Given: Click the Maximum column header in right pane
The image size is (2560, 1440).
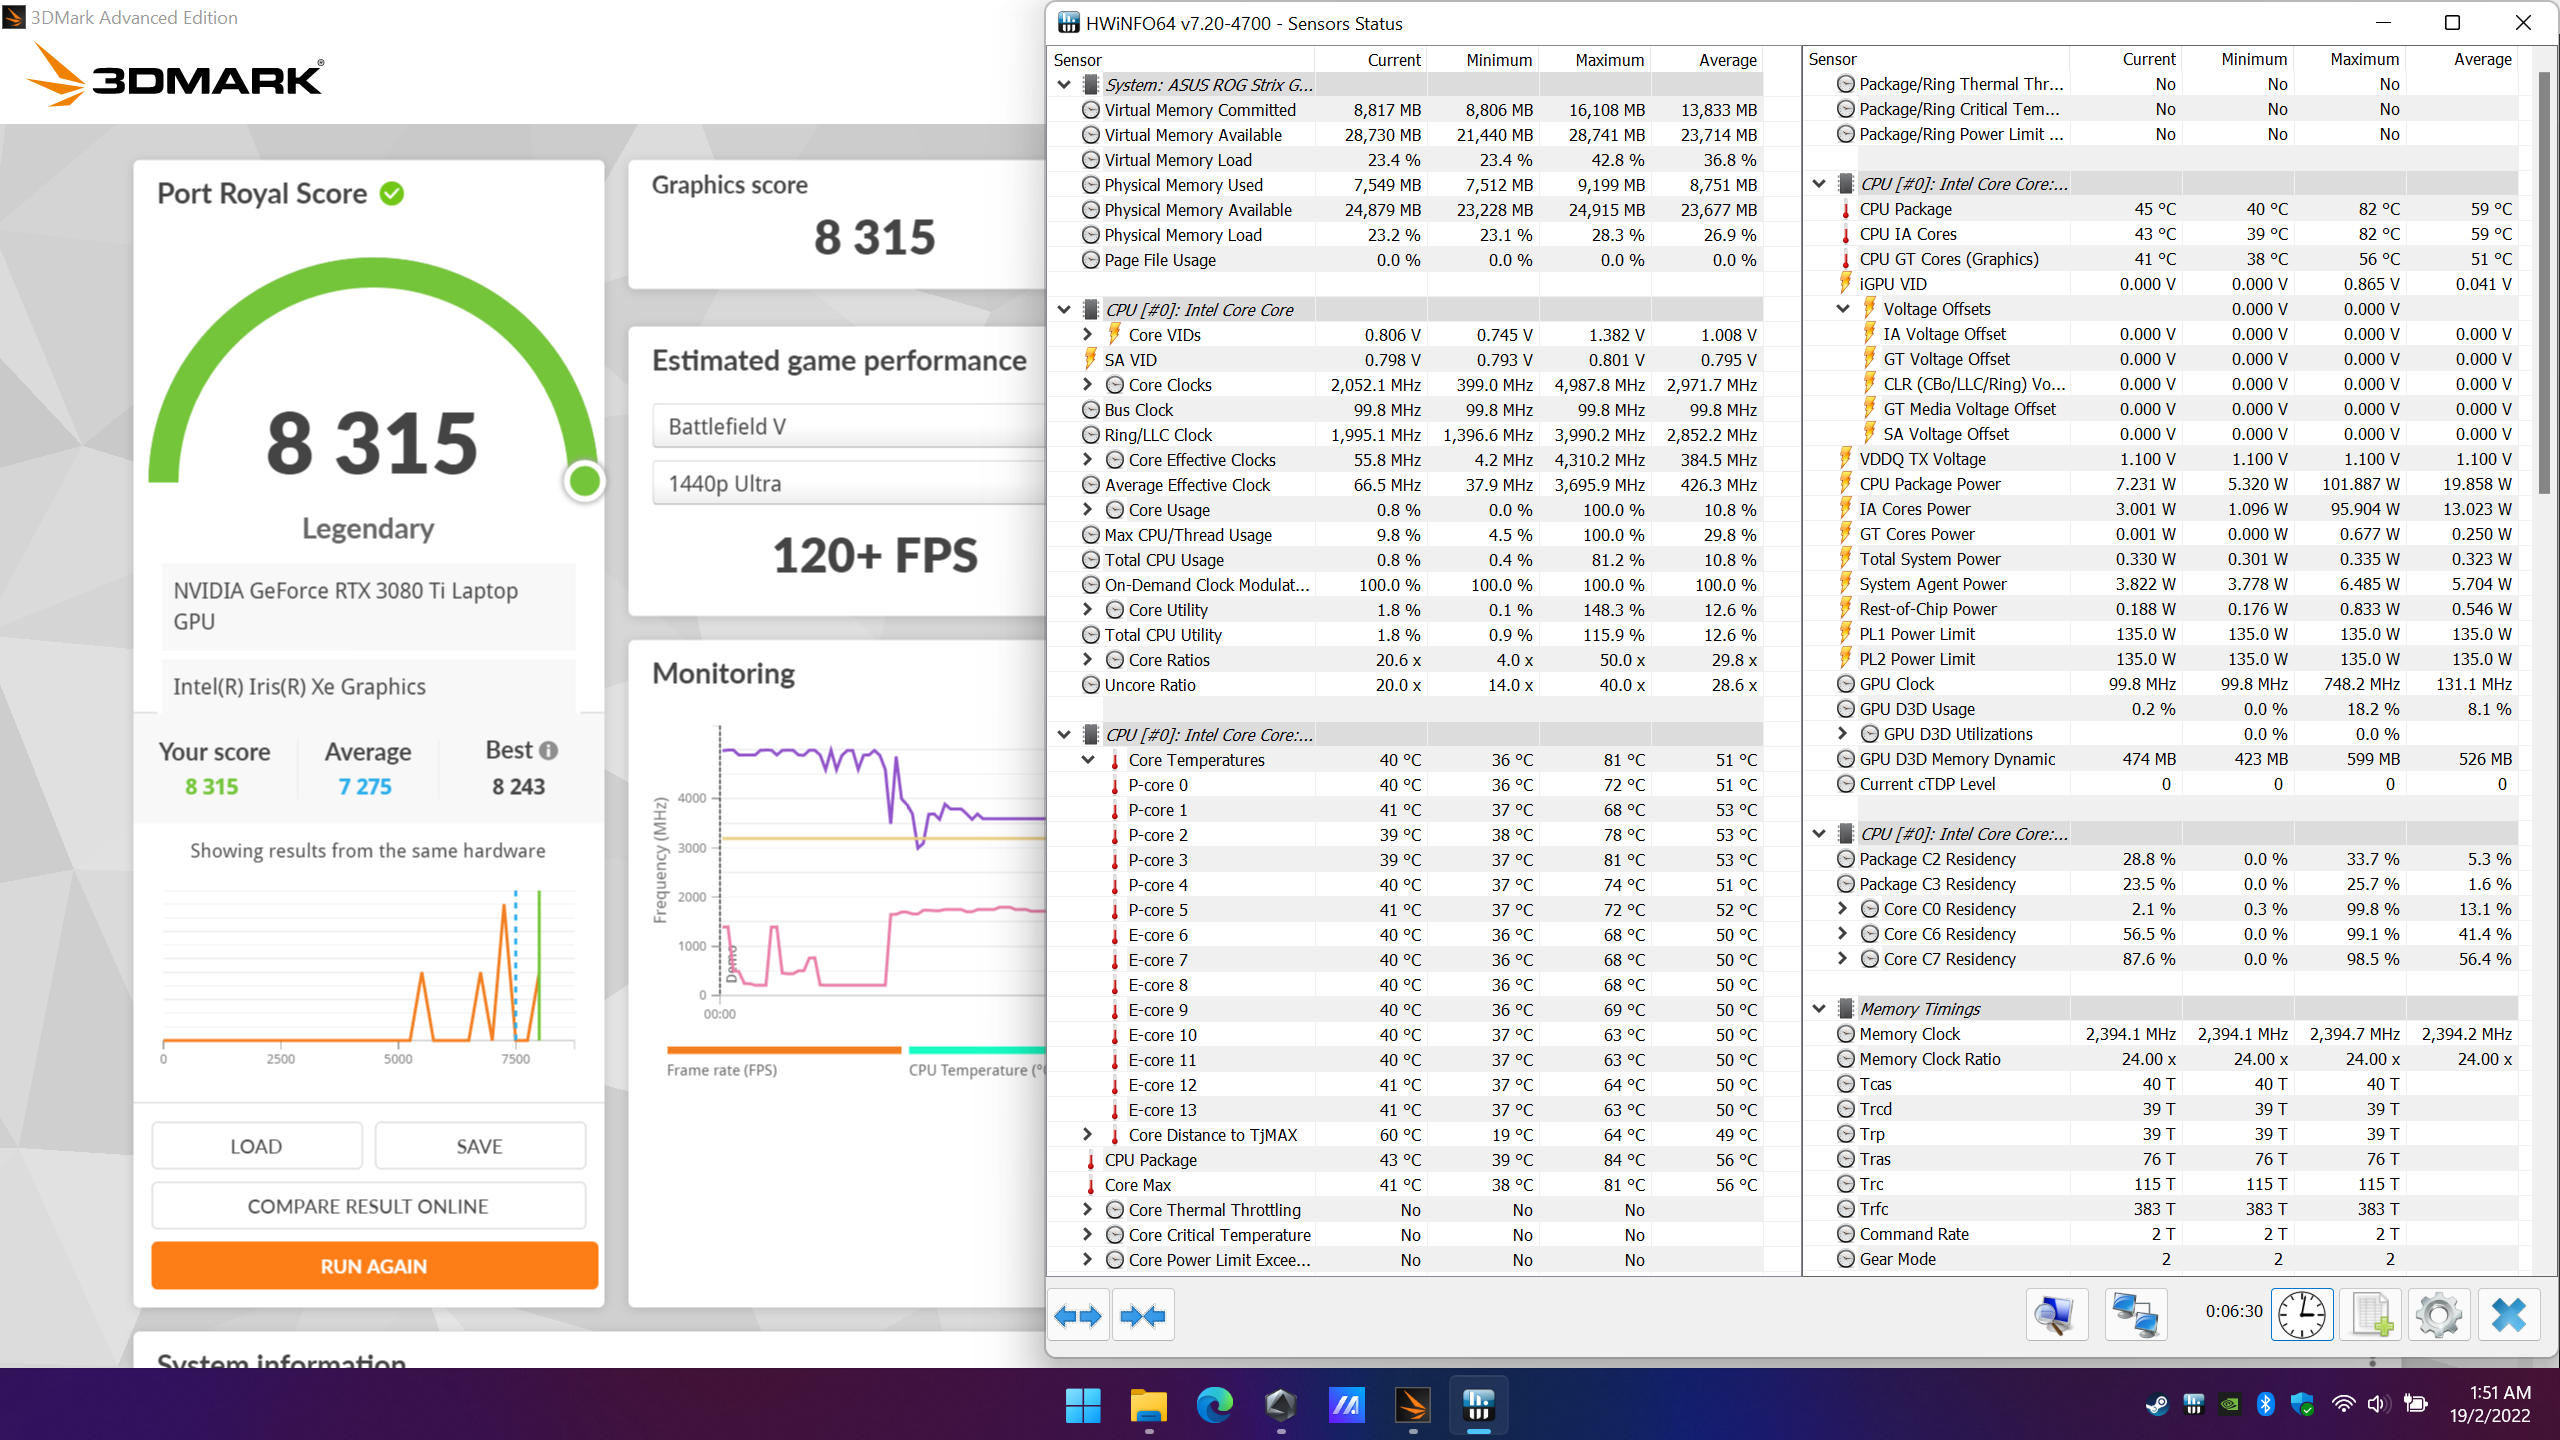Looking at the screenshot, I should pos(2364,59).
